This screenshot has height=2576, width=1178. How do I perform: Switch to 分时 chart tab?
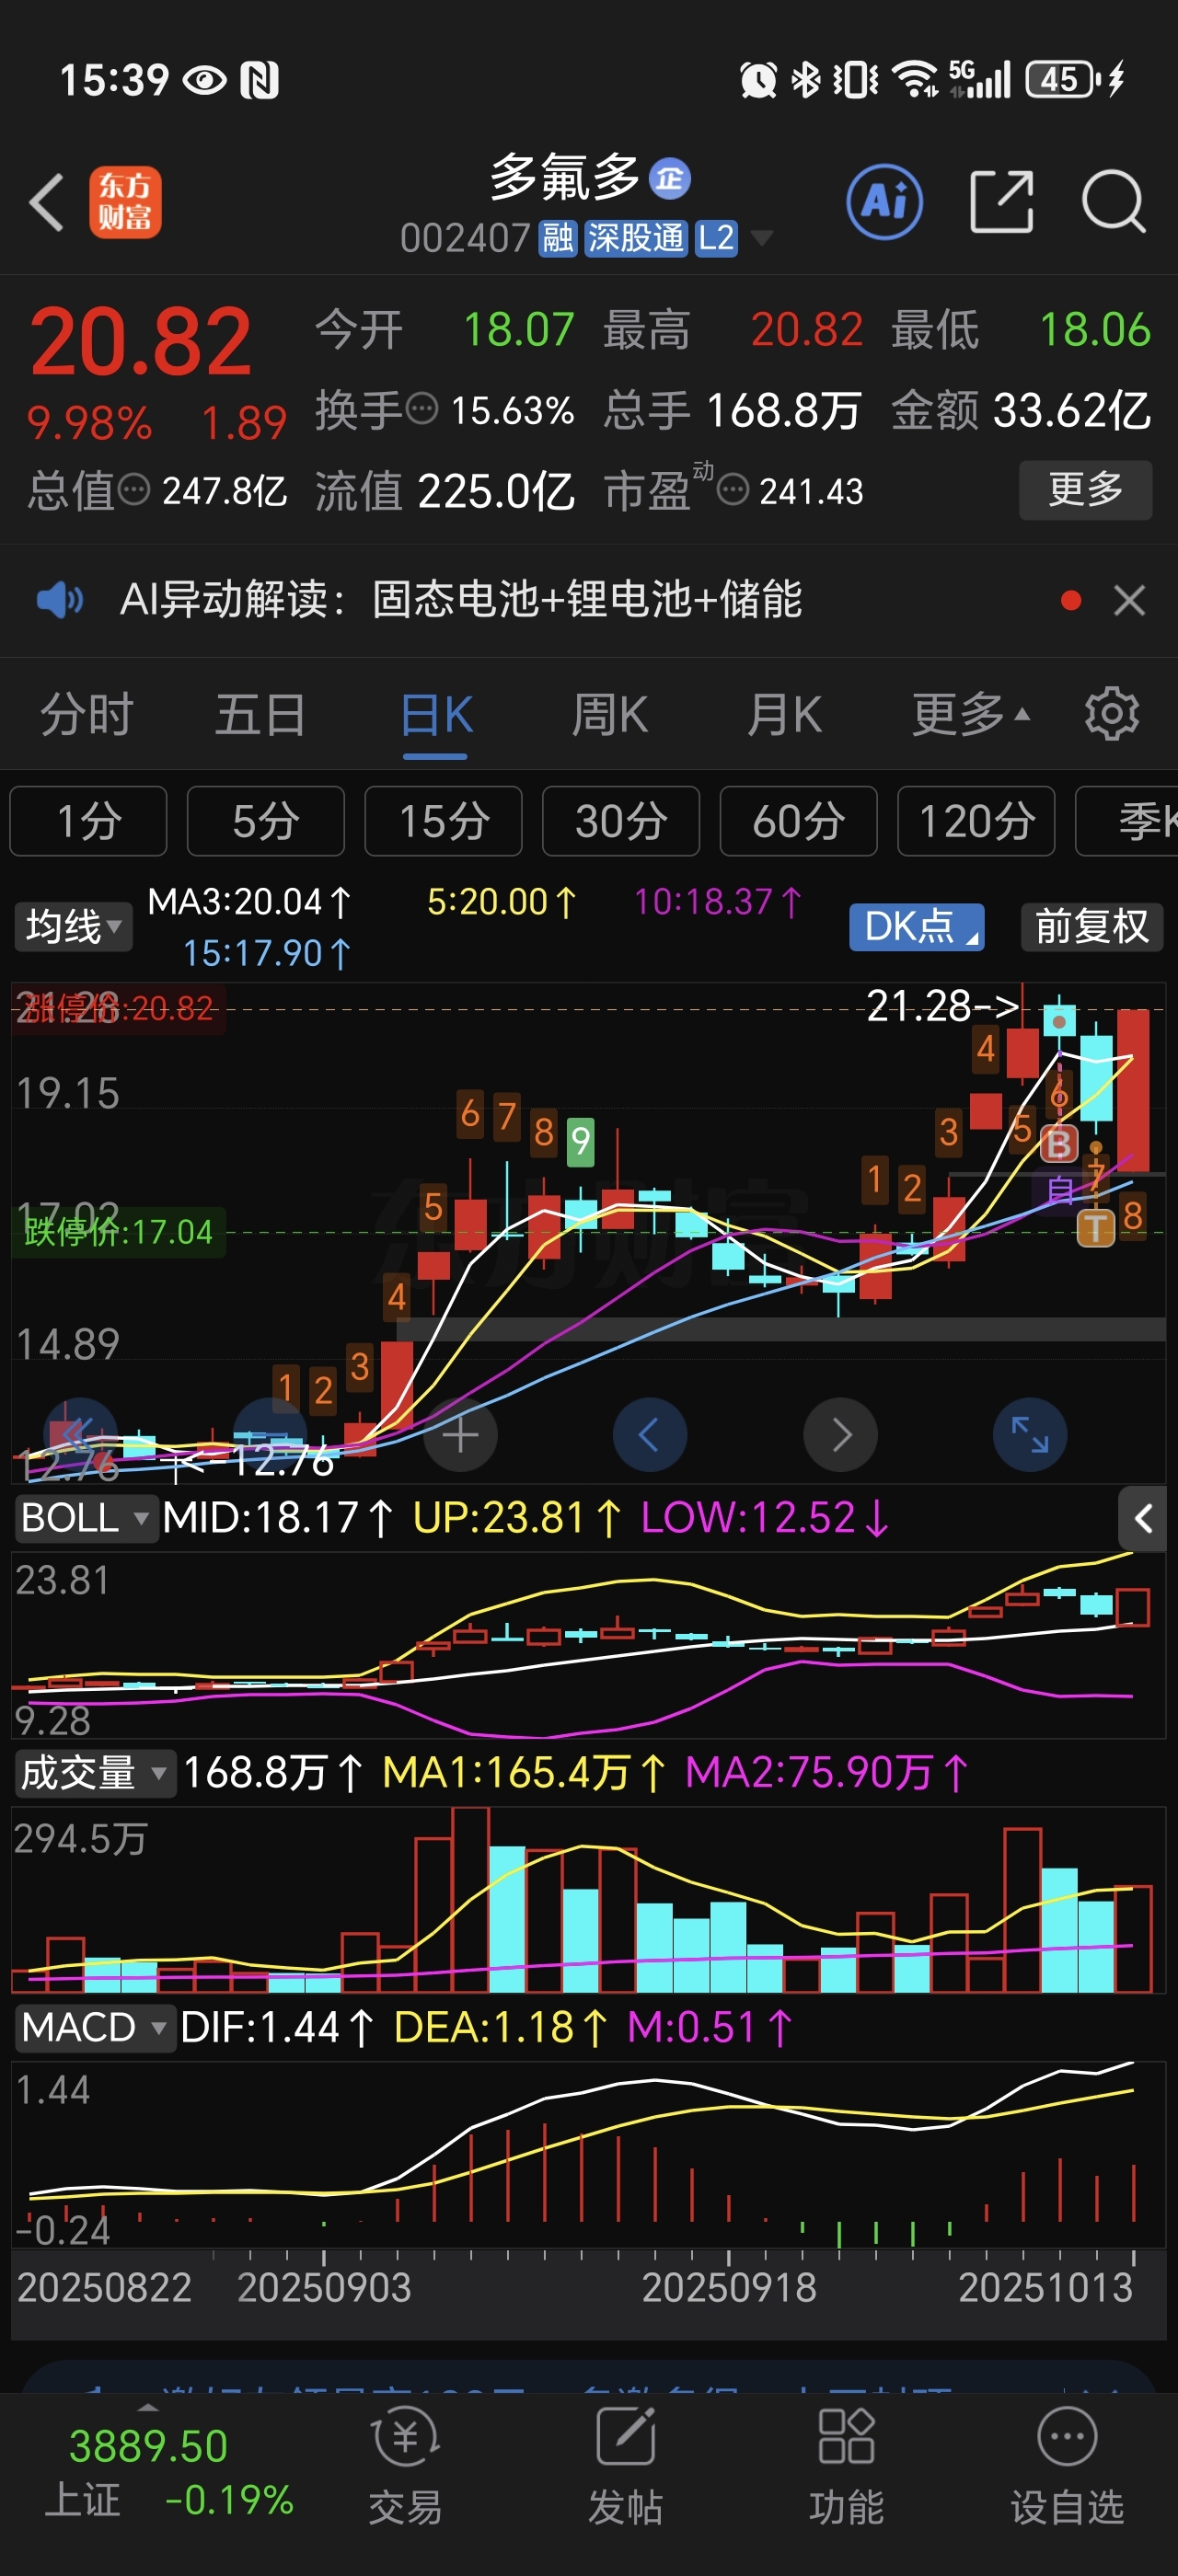pyautogui.click(x=87, y=715)
